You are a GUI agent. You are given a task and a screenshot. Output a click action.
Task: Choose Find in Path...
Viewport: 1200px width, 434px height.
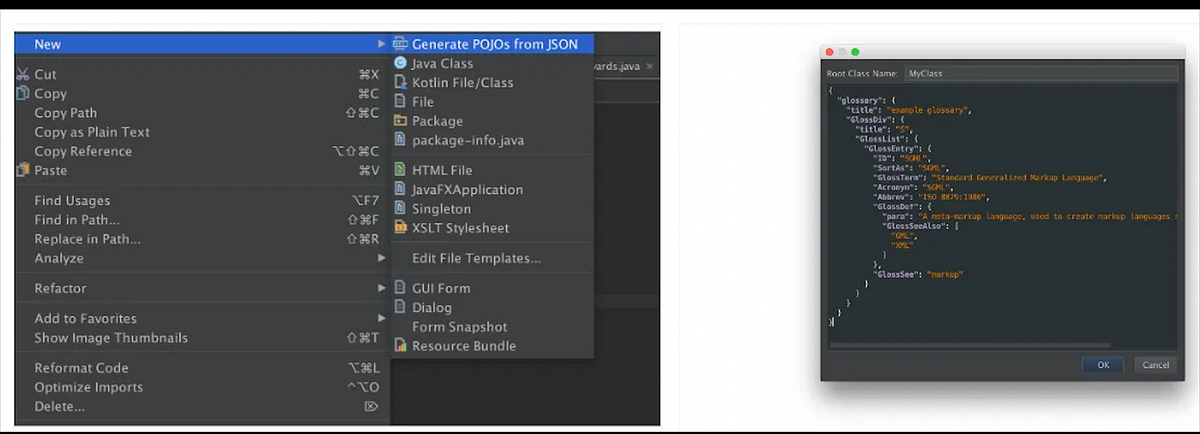201,219
